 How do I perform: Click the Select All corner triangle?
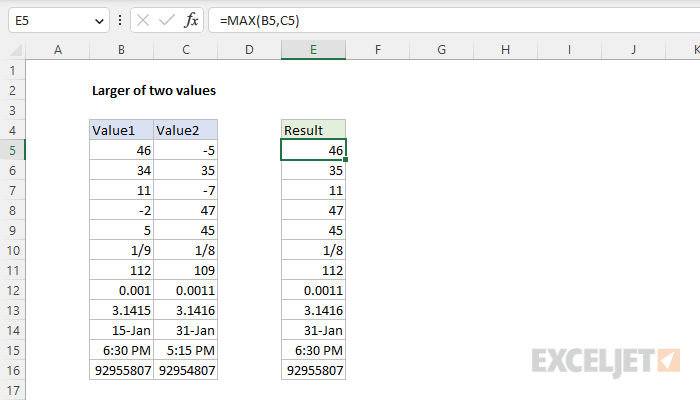pos(16,50)
